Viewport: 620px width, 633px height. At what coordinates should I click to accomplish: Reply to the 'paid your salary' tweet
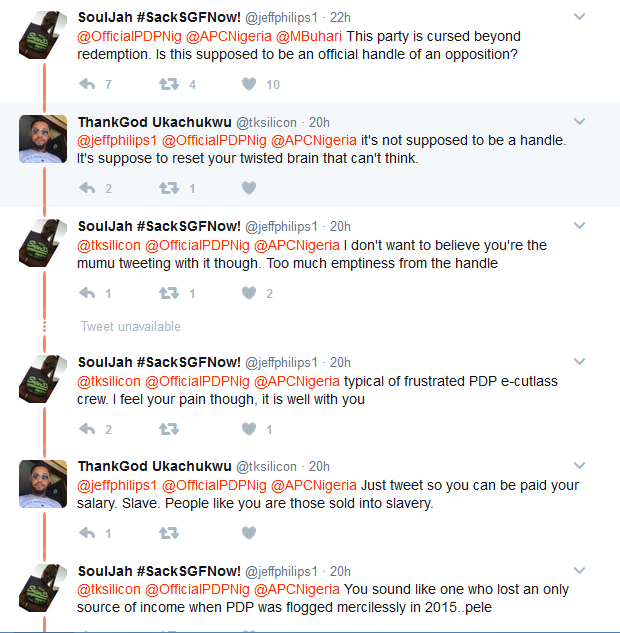[87, 533]
